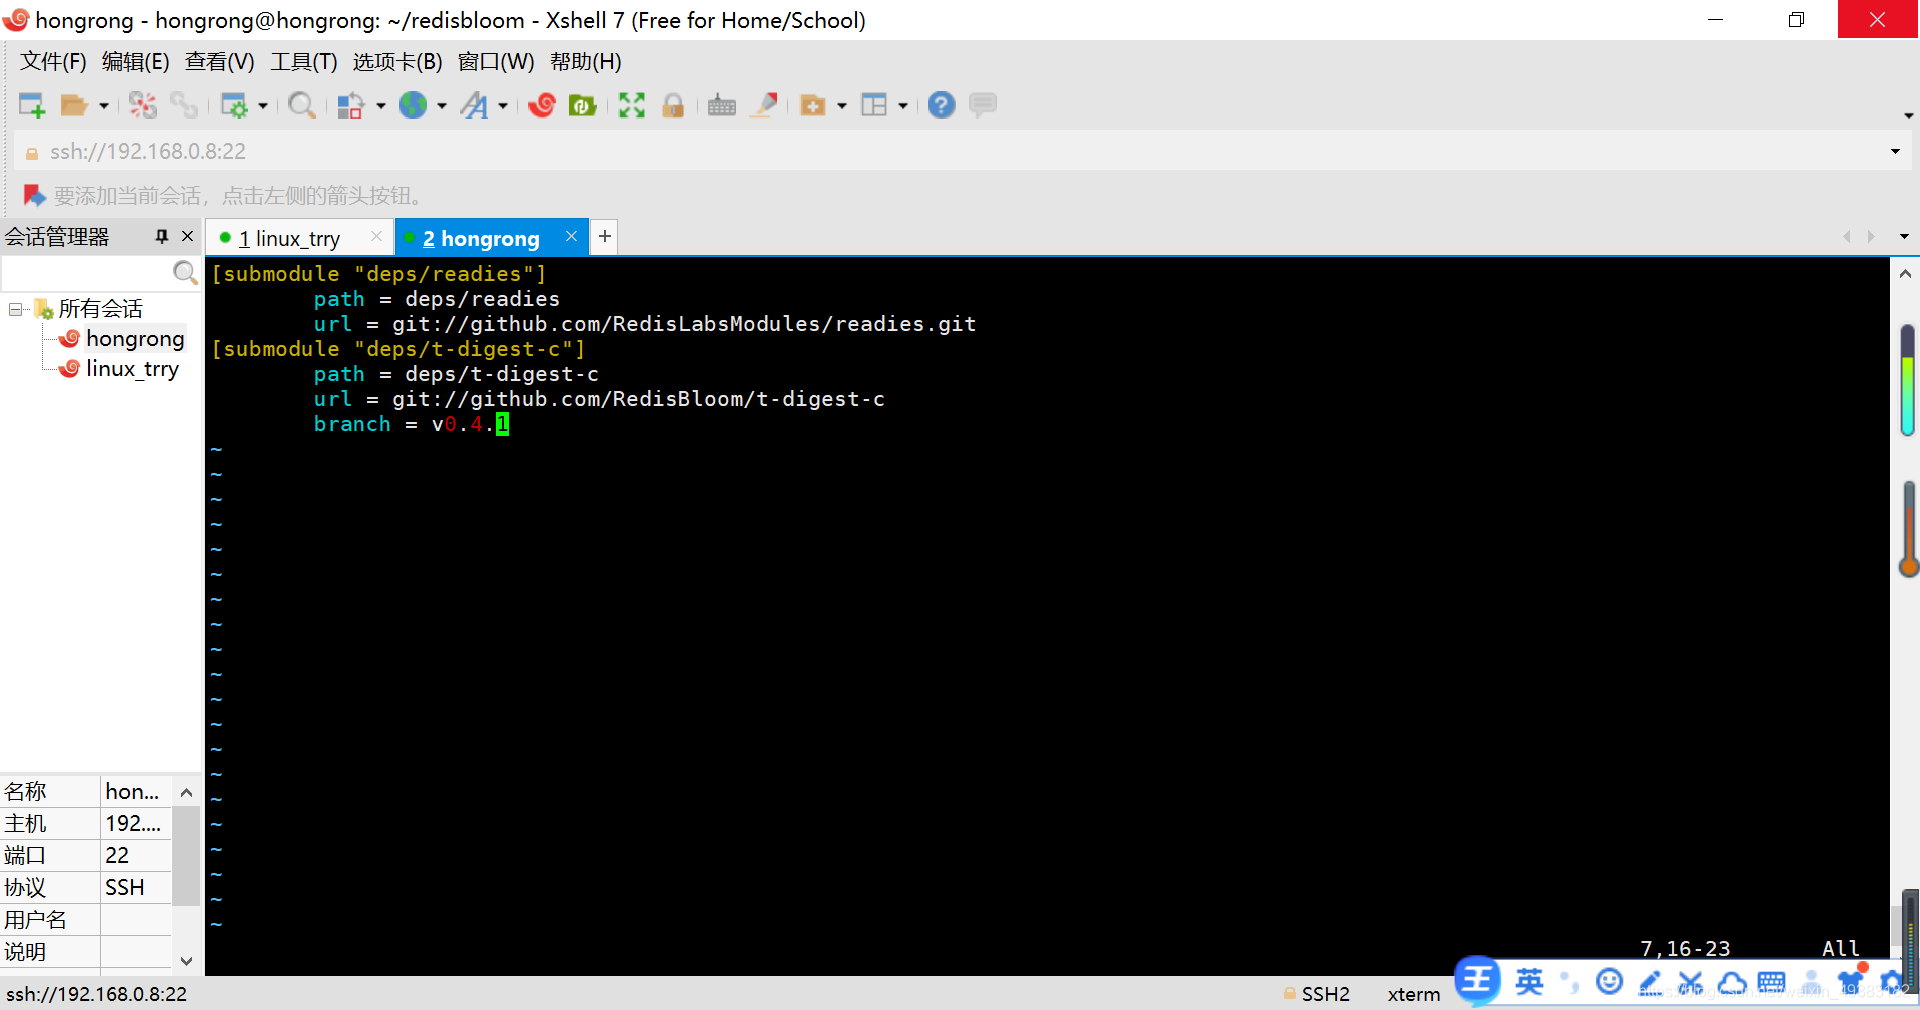1920x1010 pixels.
Task: Open the 选项卡(B) menu
Action: pyautogui.click(x=397, y=62)
